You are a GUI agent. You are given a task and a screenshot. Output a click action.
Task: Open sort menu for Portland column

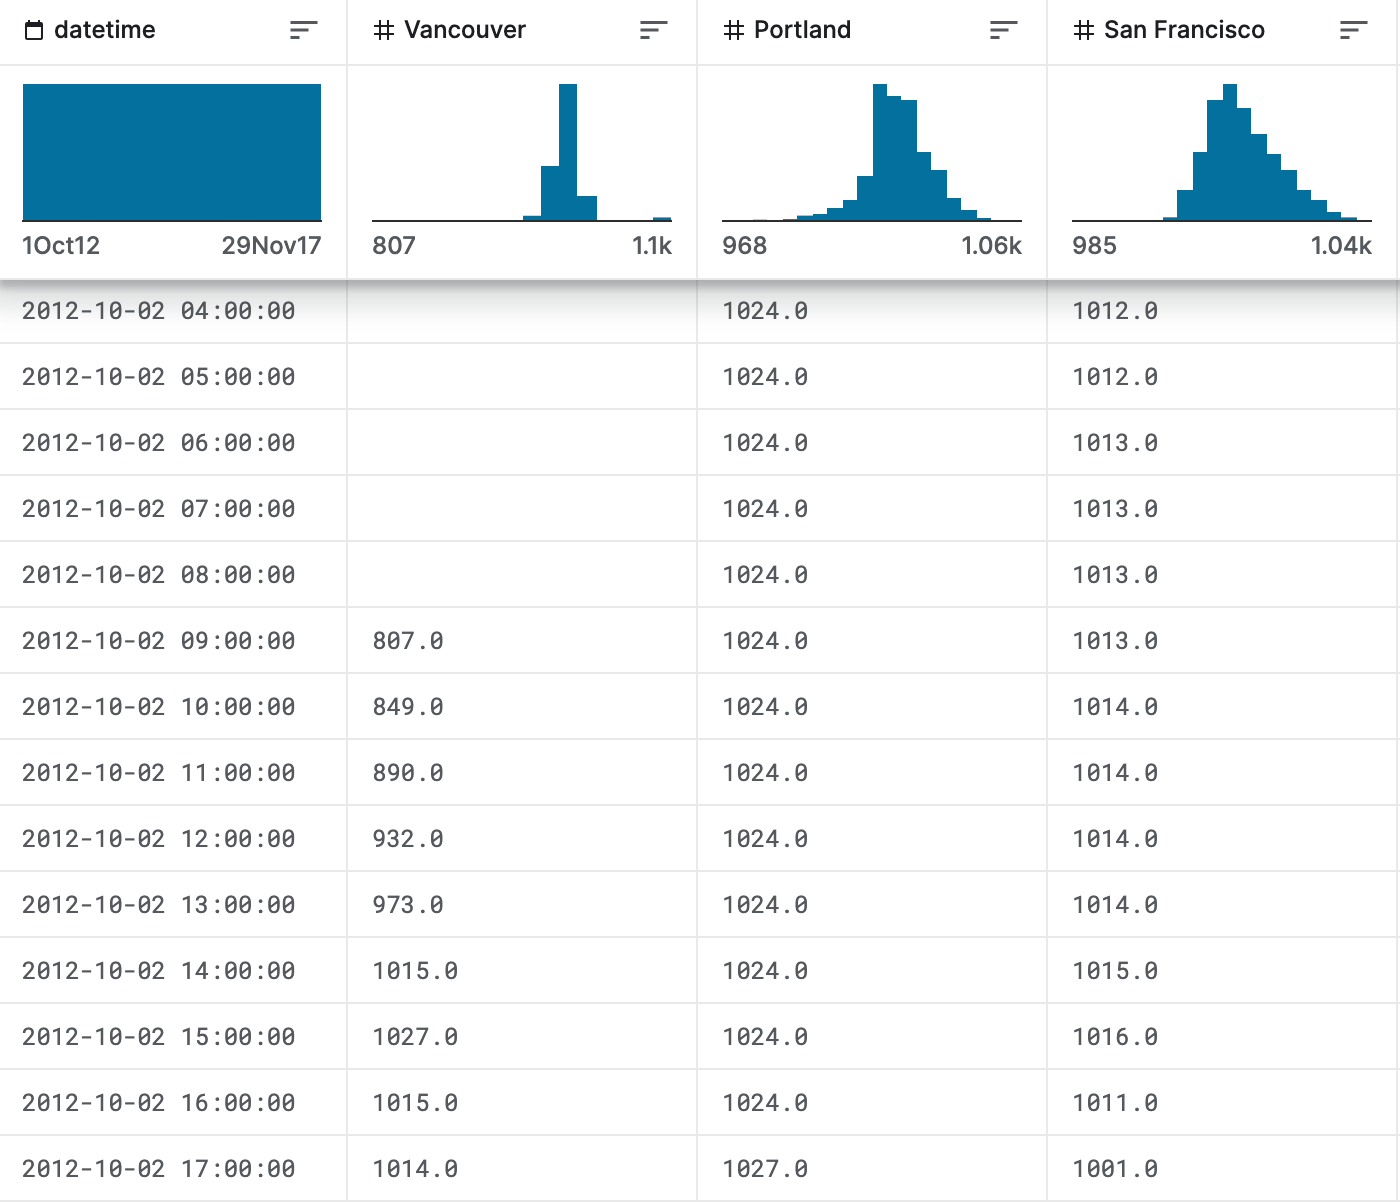pos(1003,31)
